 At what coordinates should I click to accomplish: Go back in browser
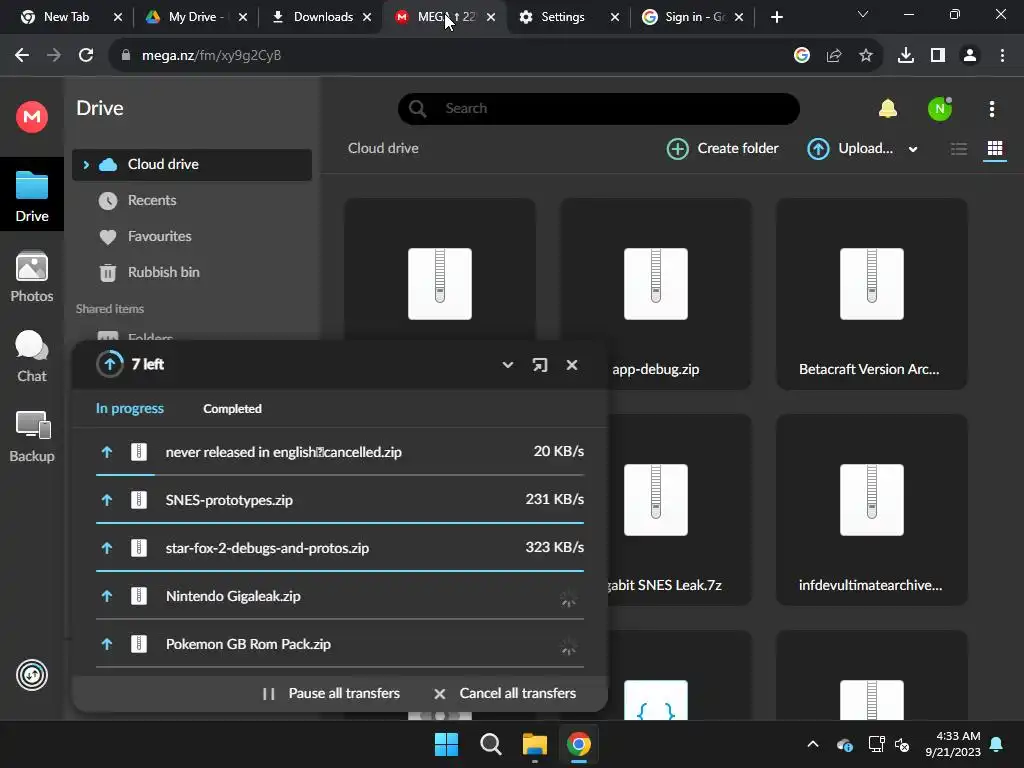coord(22,56)
